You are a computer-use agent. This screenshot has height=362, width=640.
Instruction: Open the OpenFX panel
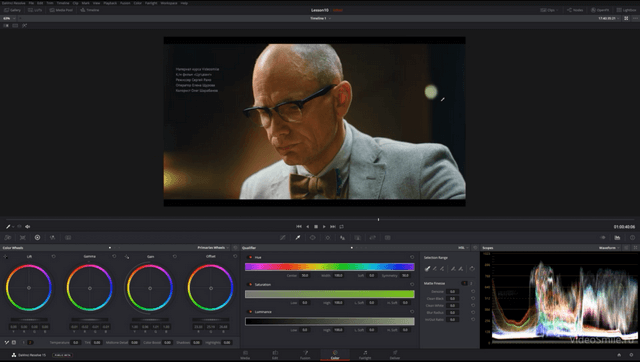coord(600,10)
